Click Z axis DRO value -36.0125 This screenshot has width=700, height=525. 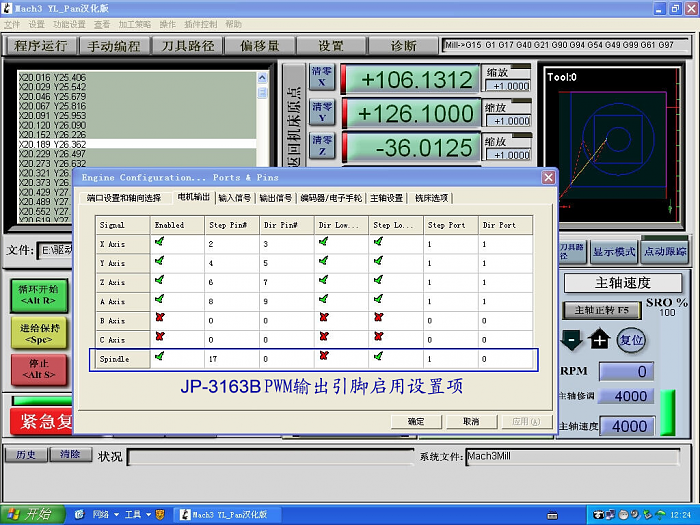click(412, 148)
